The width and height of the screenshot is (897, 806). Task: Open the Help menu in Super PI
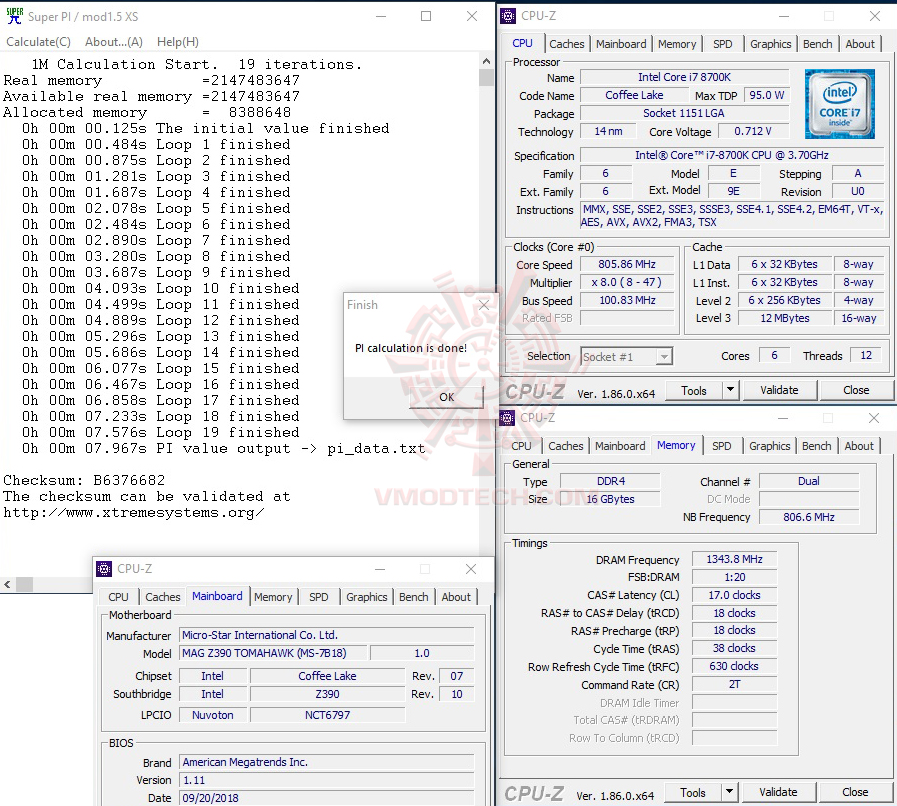(x=176, y=41)
